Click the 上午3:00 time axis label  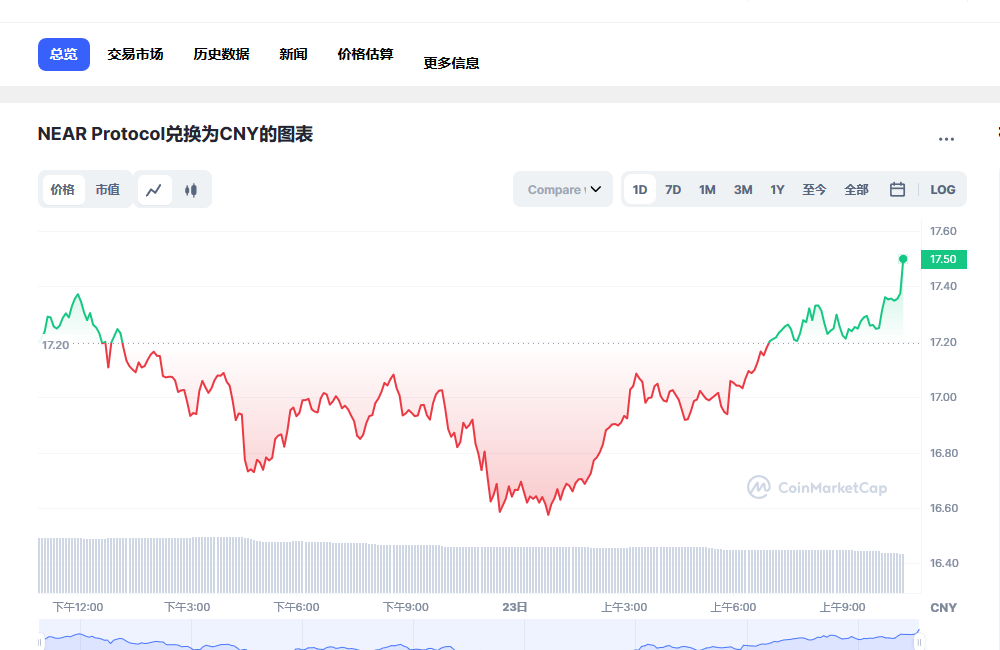[x=624, y=607]
